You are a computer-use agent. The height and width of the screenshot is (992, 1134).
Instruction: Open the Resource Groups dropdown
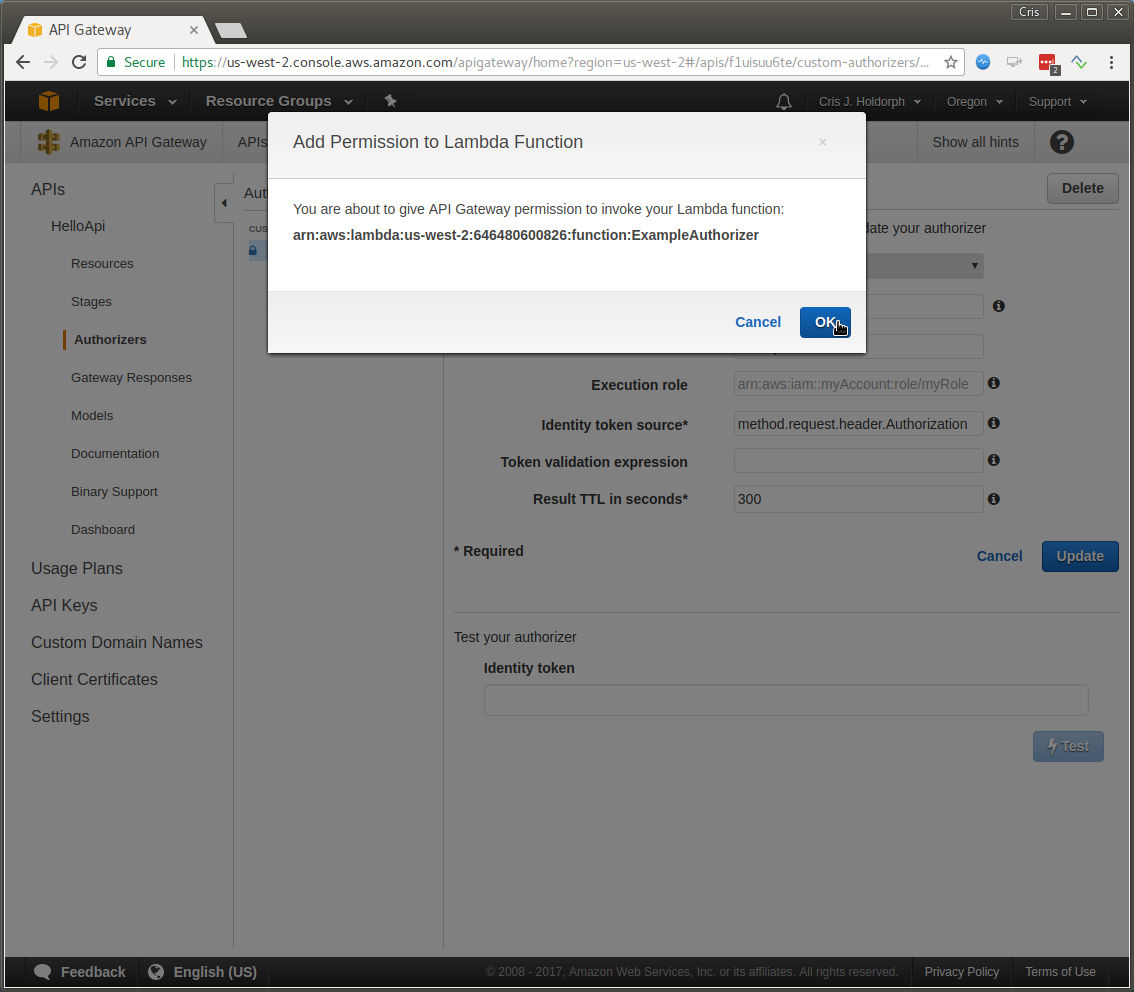point(279,101)
